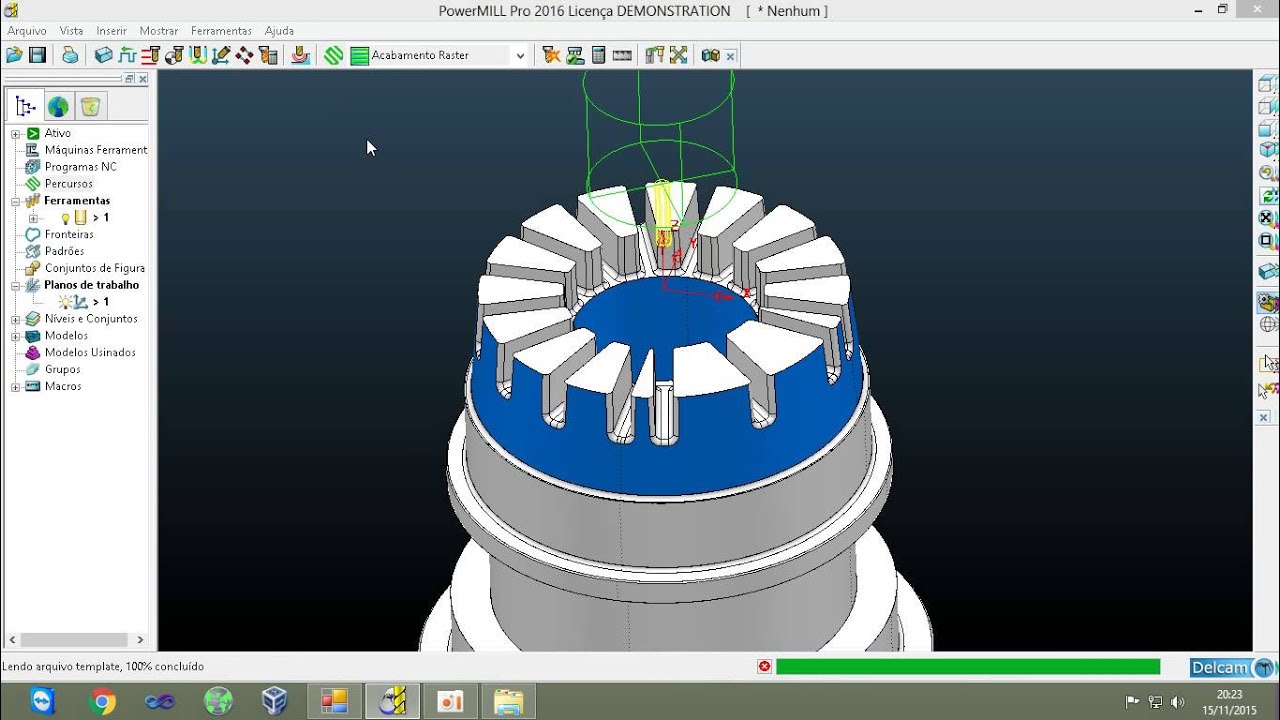Open toolpath strategies icon
The height and width of the screenshot is (720, 1280).
tap(300, 55)
